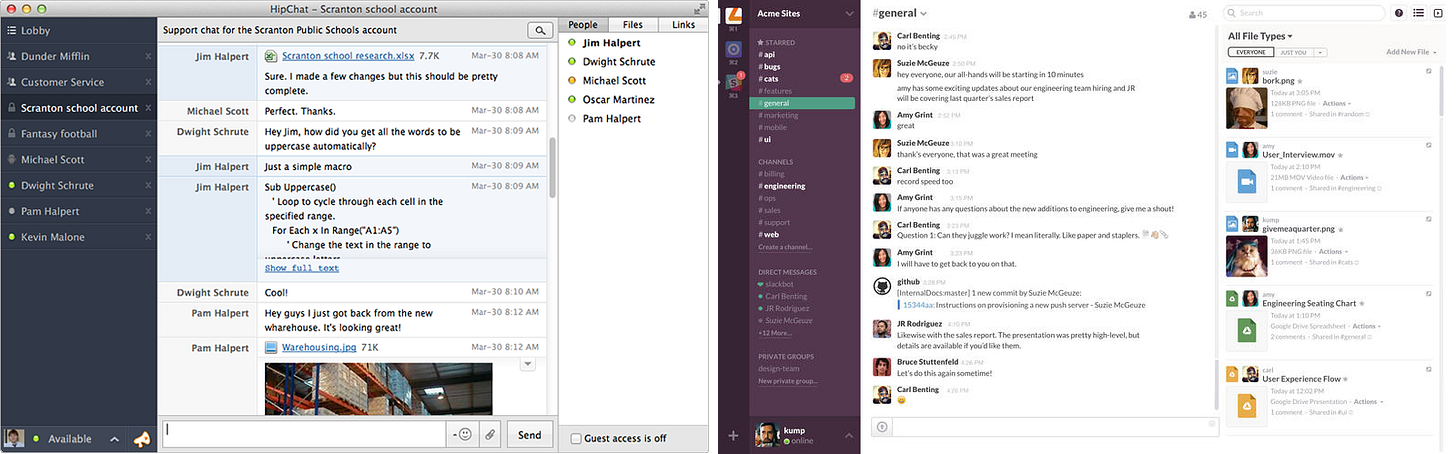This screenshot has width=1456, height=454.
Task: Click the github avatar in Slack messages
Action: point(882,286)
